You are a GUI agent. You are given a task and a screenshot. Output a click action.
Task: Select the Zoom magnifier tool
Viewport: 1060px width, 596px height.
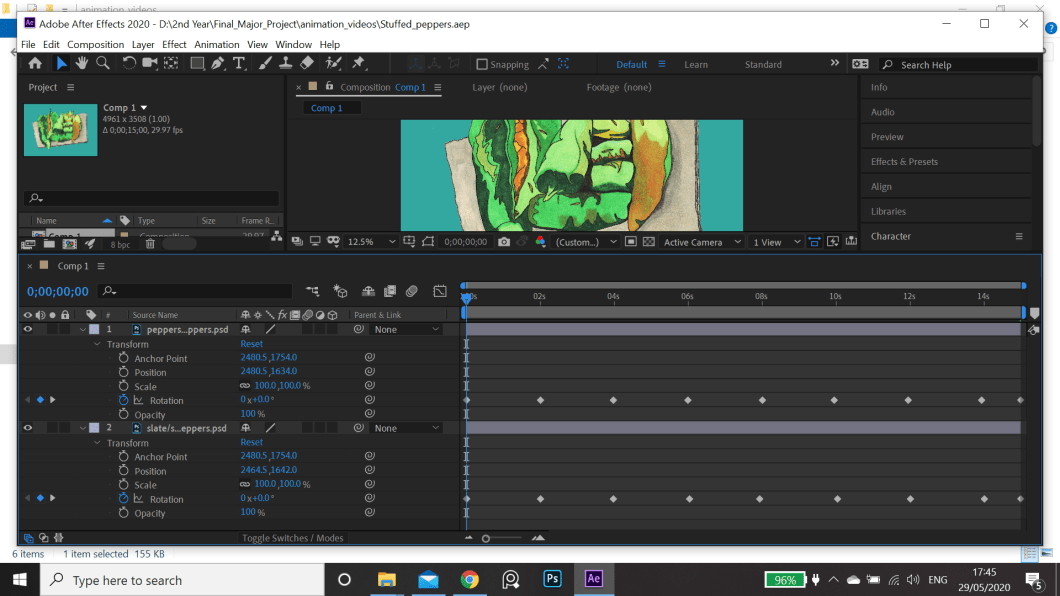(x=103, y=64)
